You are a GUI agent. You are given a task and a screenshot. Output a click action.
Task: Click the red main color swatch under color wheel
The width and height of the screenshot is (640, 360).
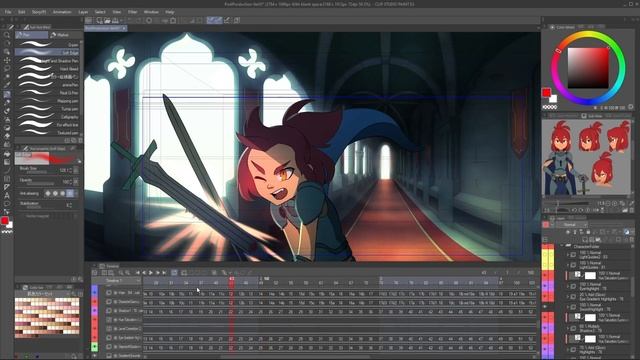547,93
